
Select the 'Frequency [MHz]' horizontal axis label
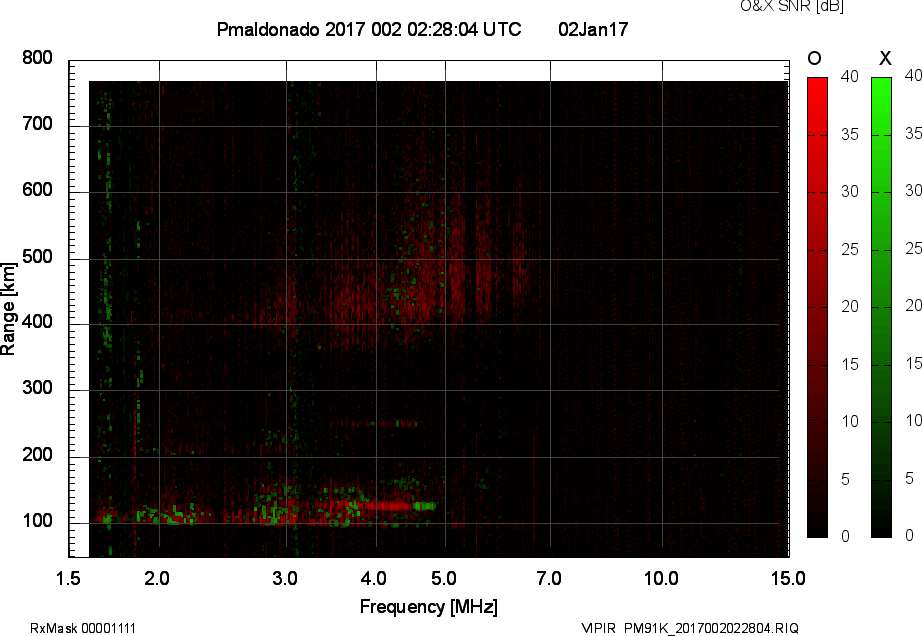[x=428, y=607]
